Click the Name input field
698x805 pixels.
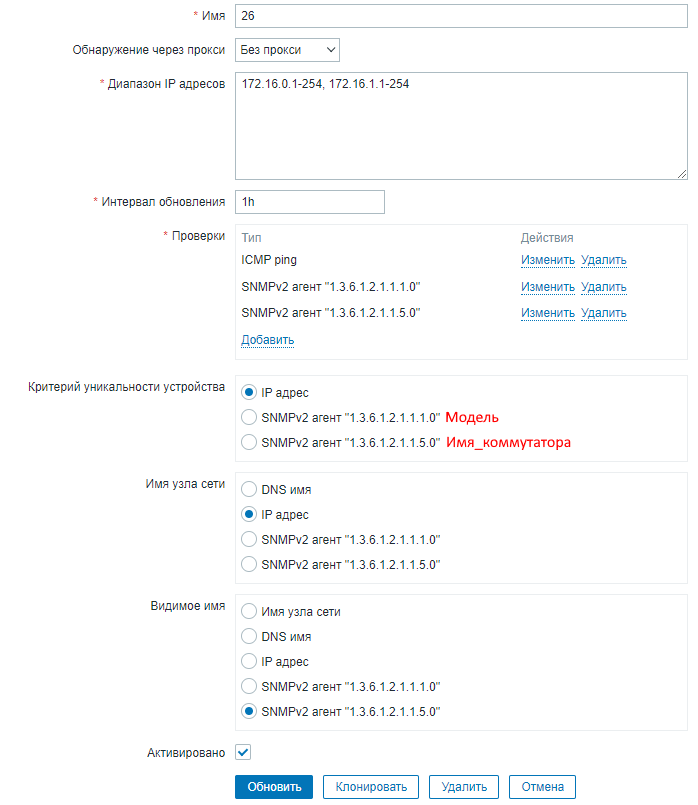click(460, 17)
